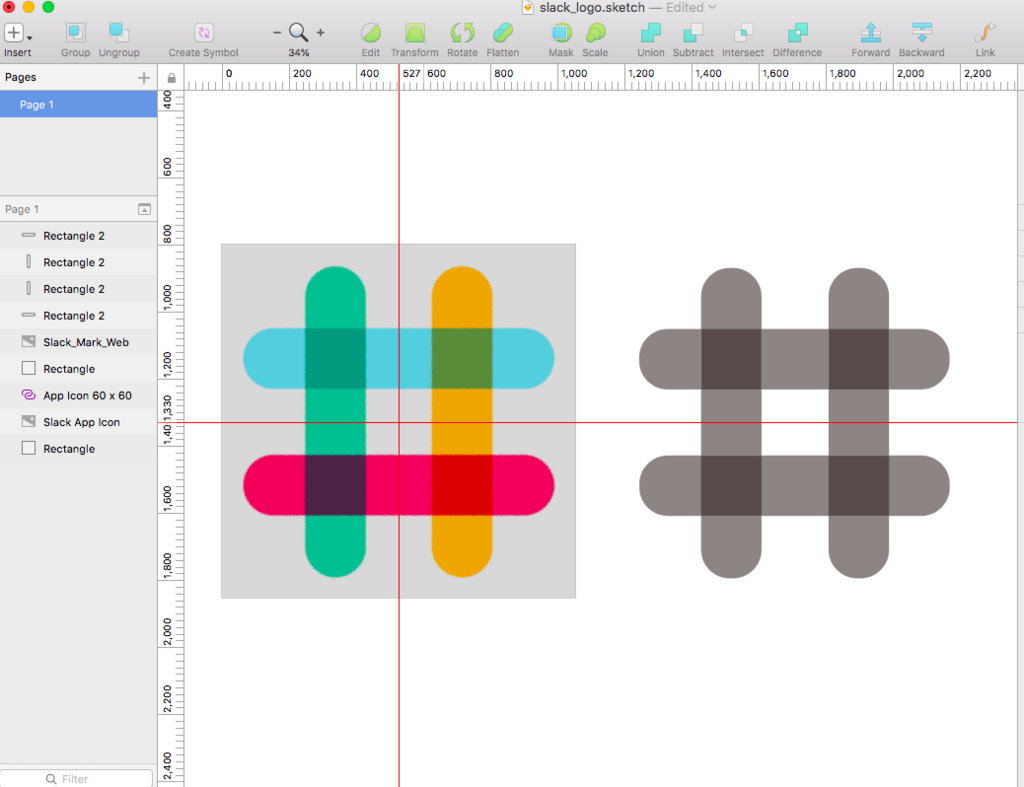Move layer Forward in toolbar
This screenshot has height=787, width=1024.
871,33
